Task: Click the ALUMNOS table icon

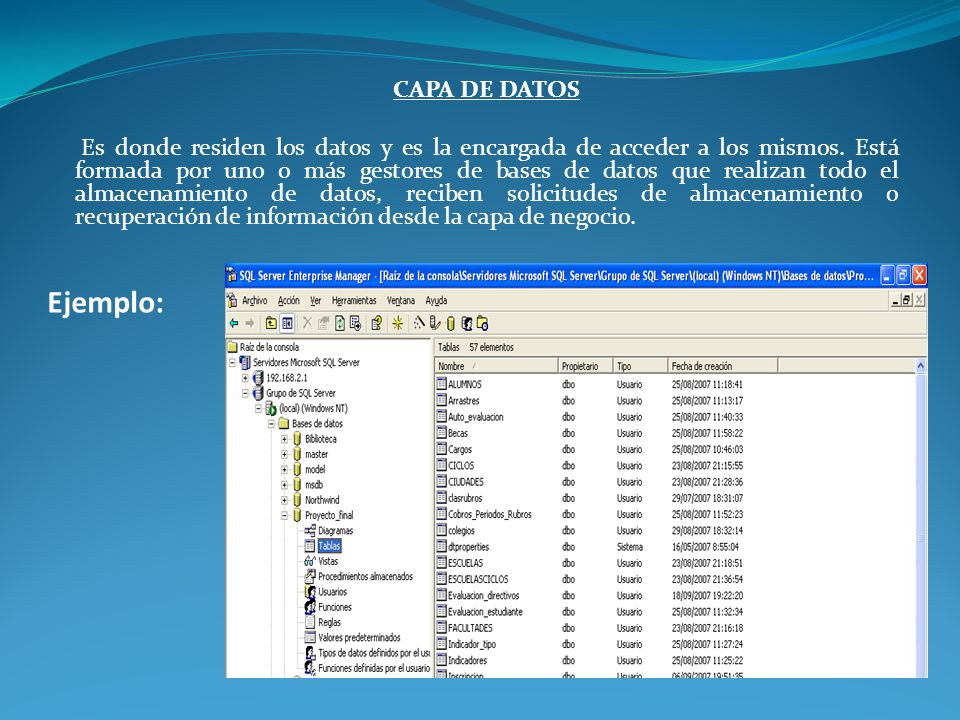Action: [x=441, y=384]
